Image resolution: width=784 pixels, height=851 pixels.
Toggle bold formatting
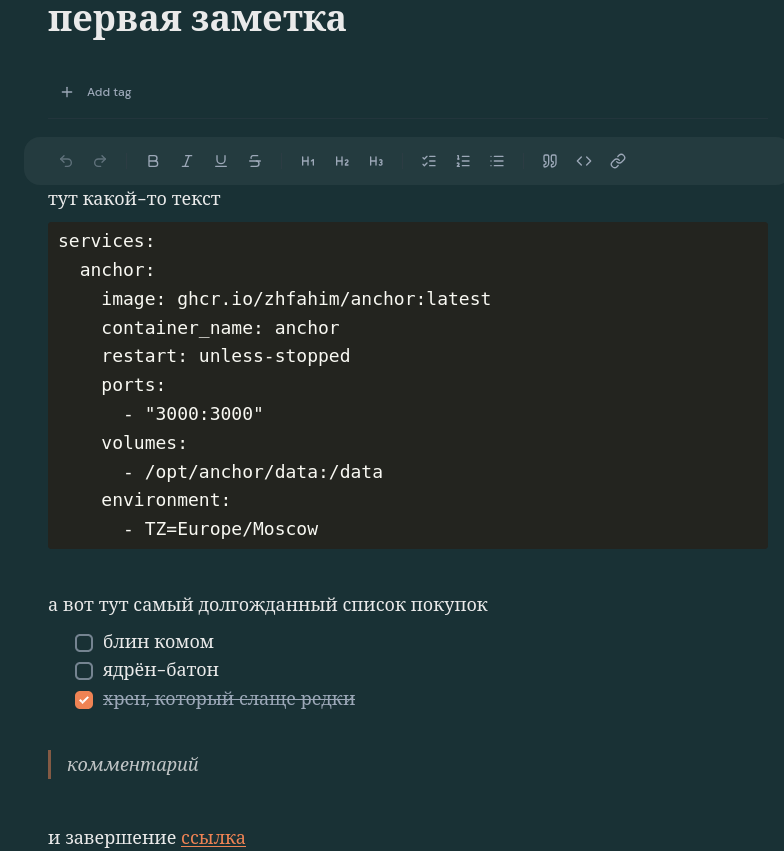pos(153,161)
